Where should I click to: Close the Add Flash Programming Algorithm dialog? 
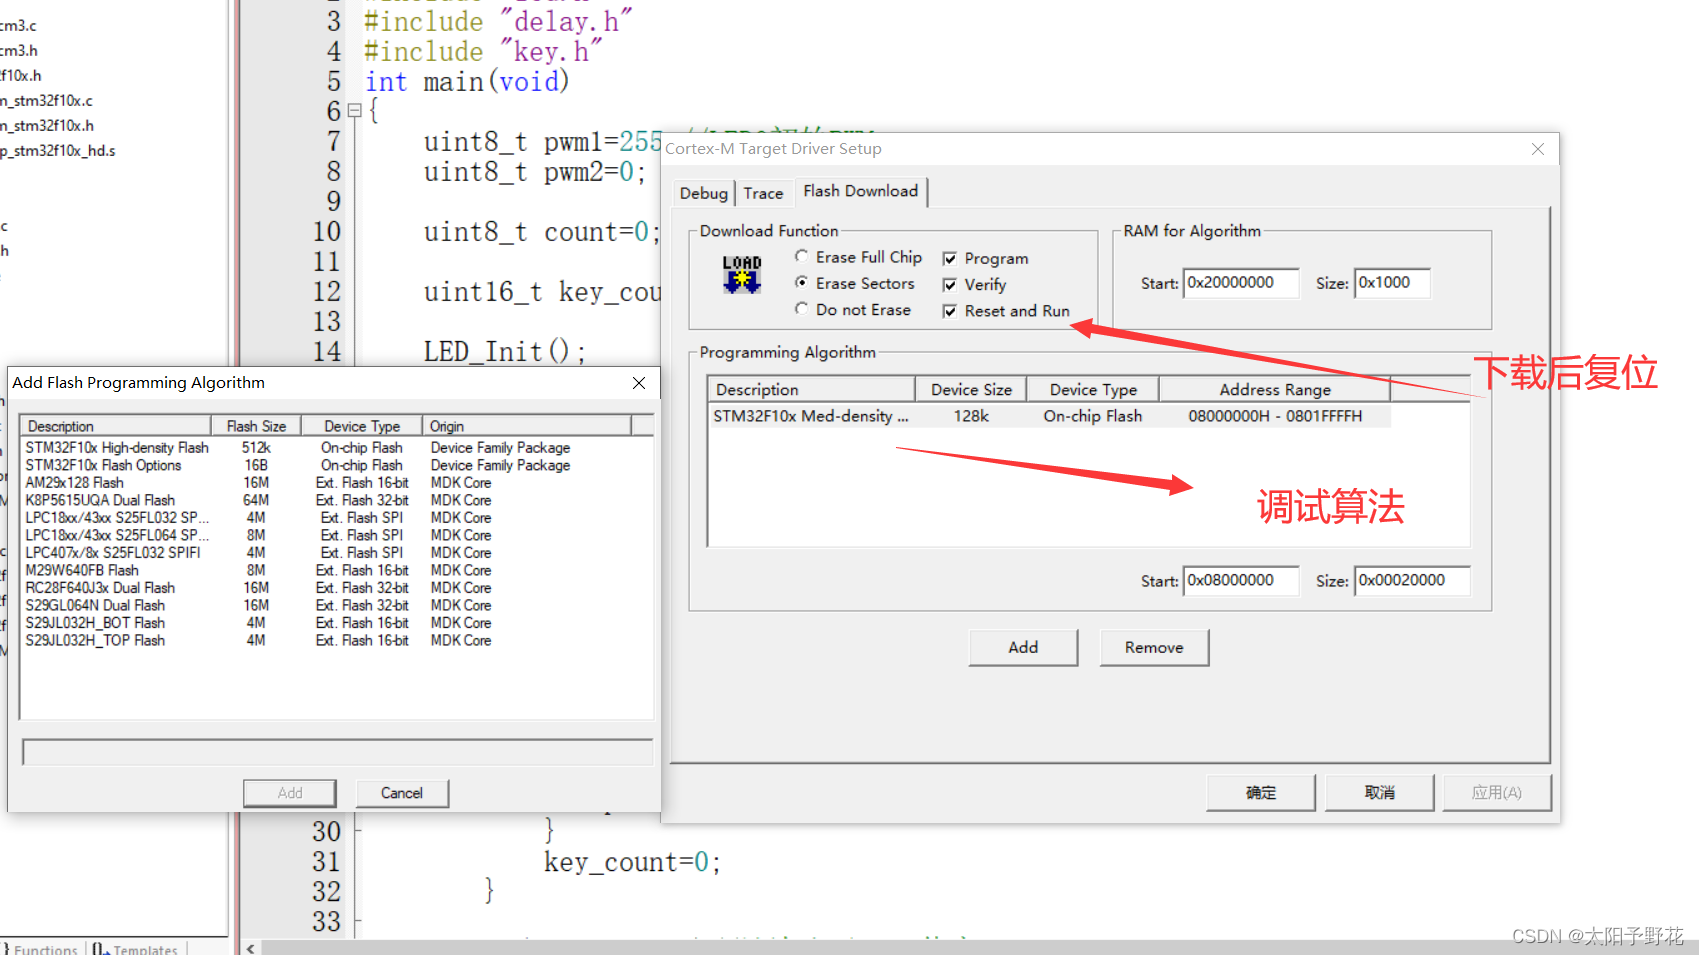639,383
